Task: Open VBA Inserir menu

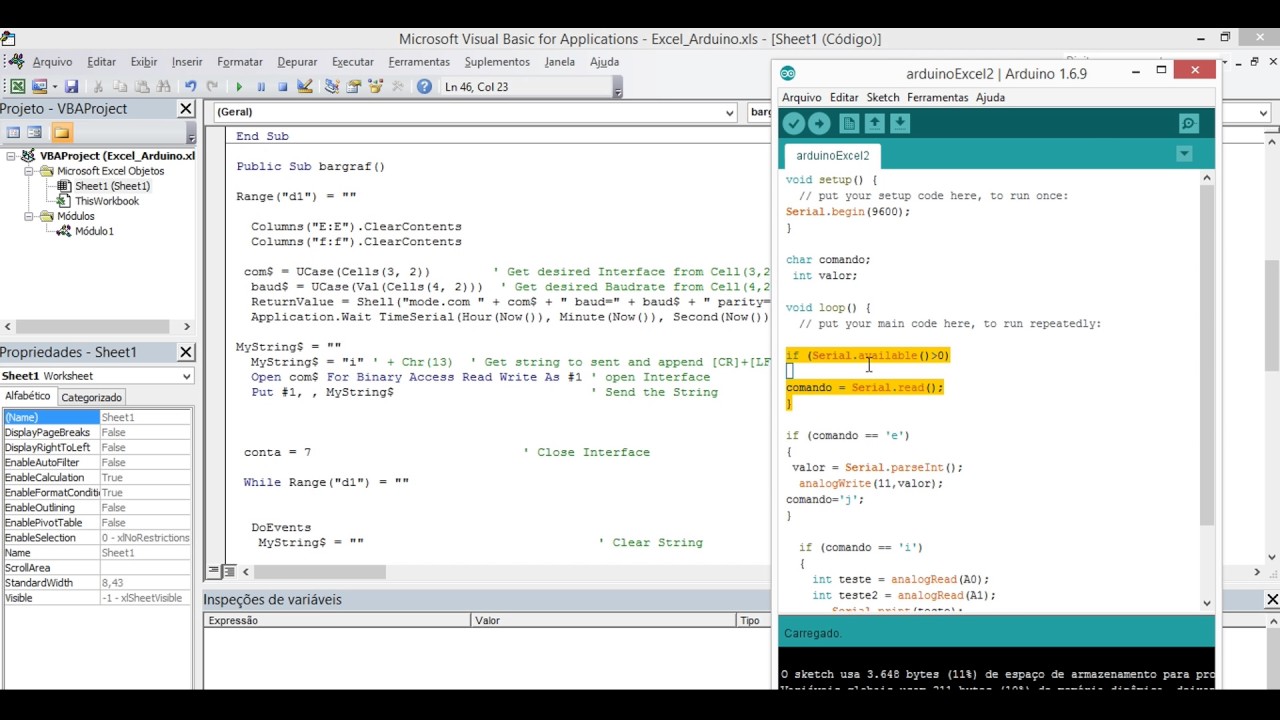Action: click(x=187, y=62)
